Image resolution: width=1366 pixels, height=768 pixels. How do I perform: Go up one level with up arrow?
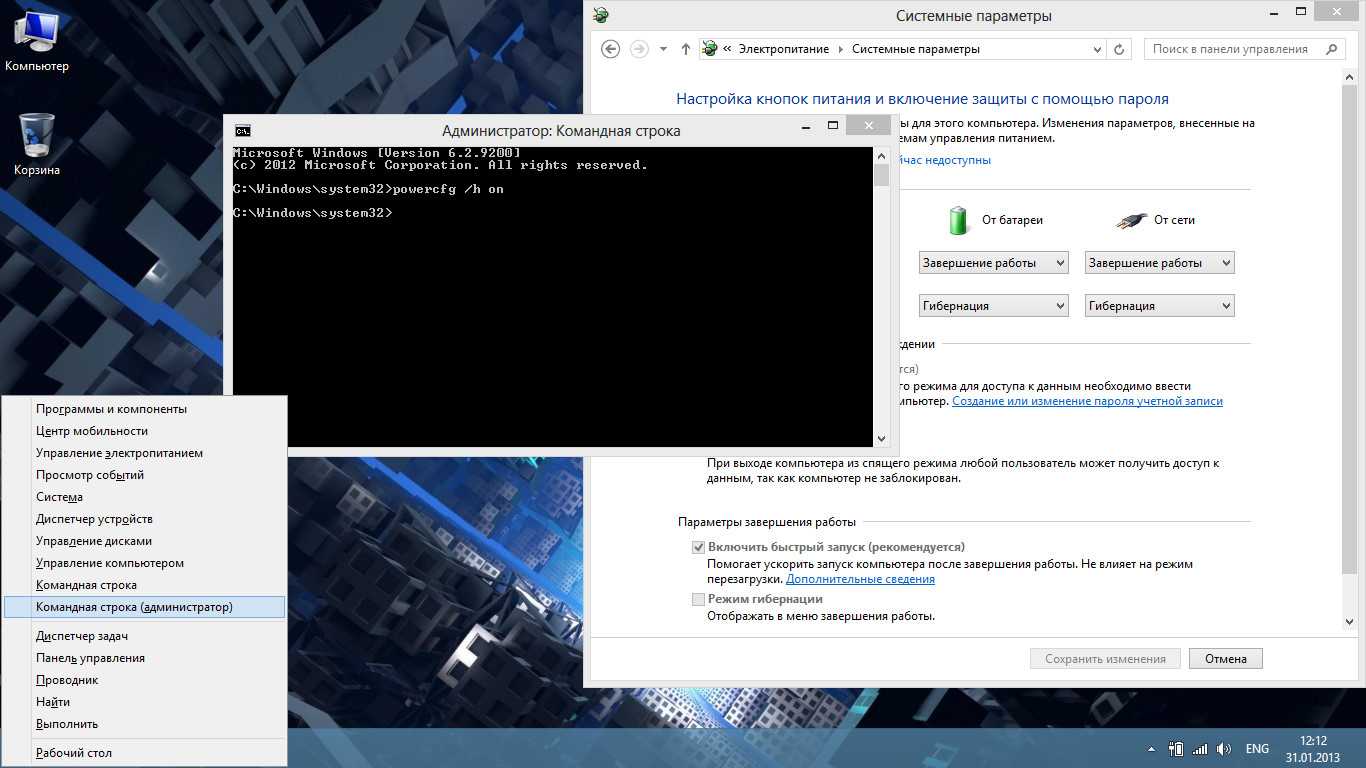tap(685, 49)
